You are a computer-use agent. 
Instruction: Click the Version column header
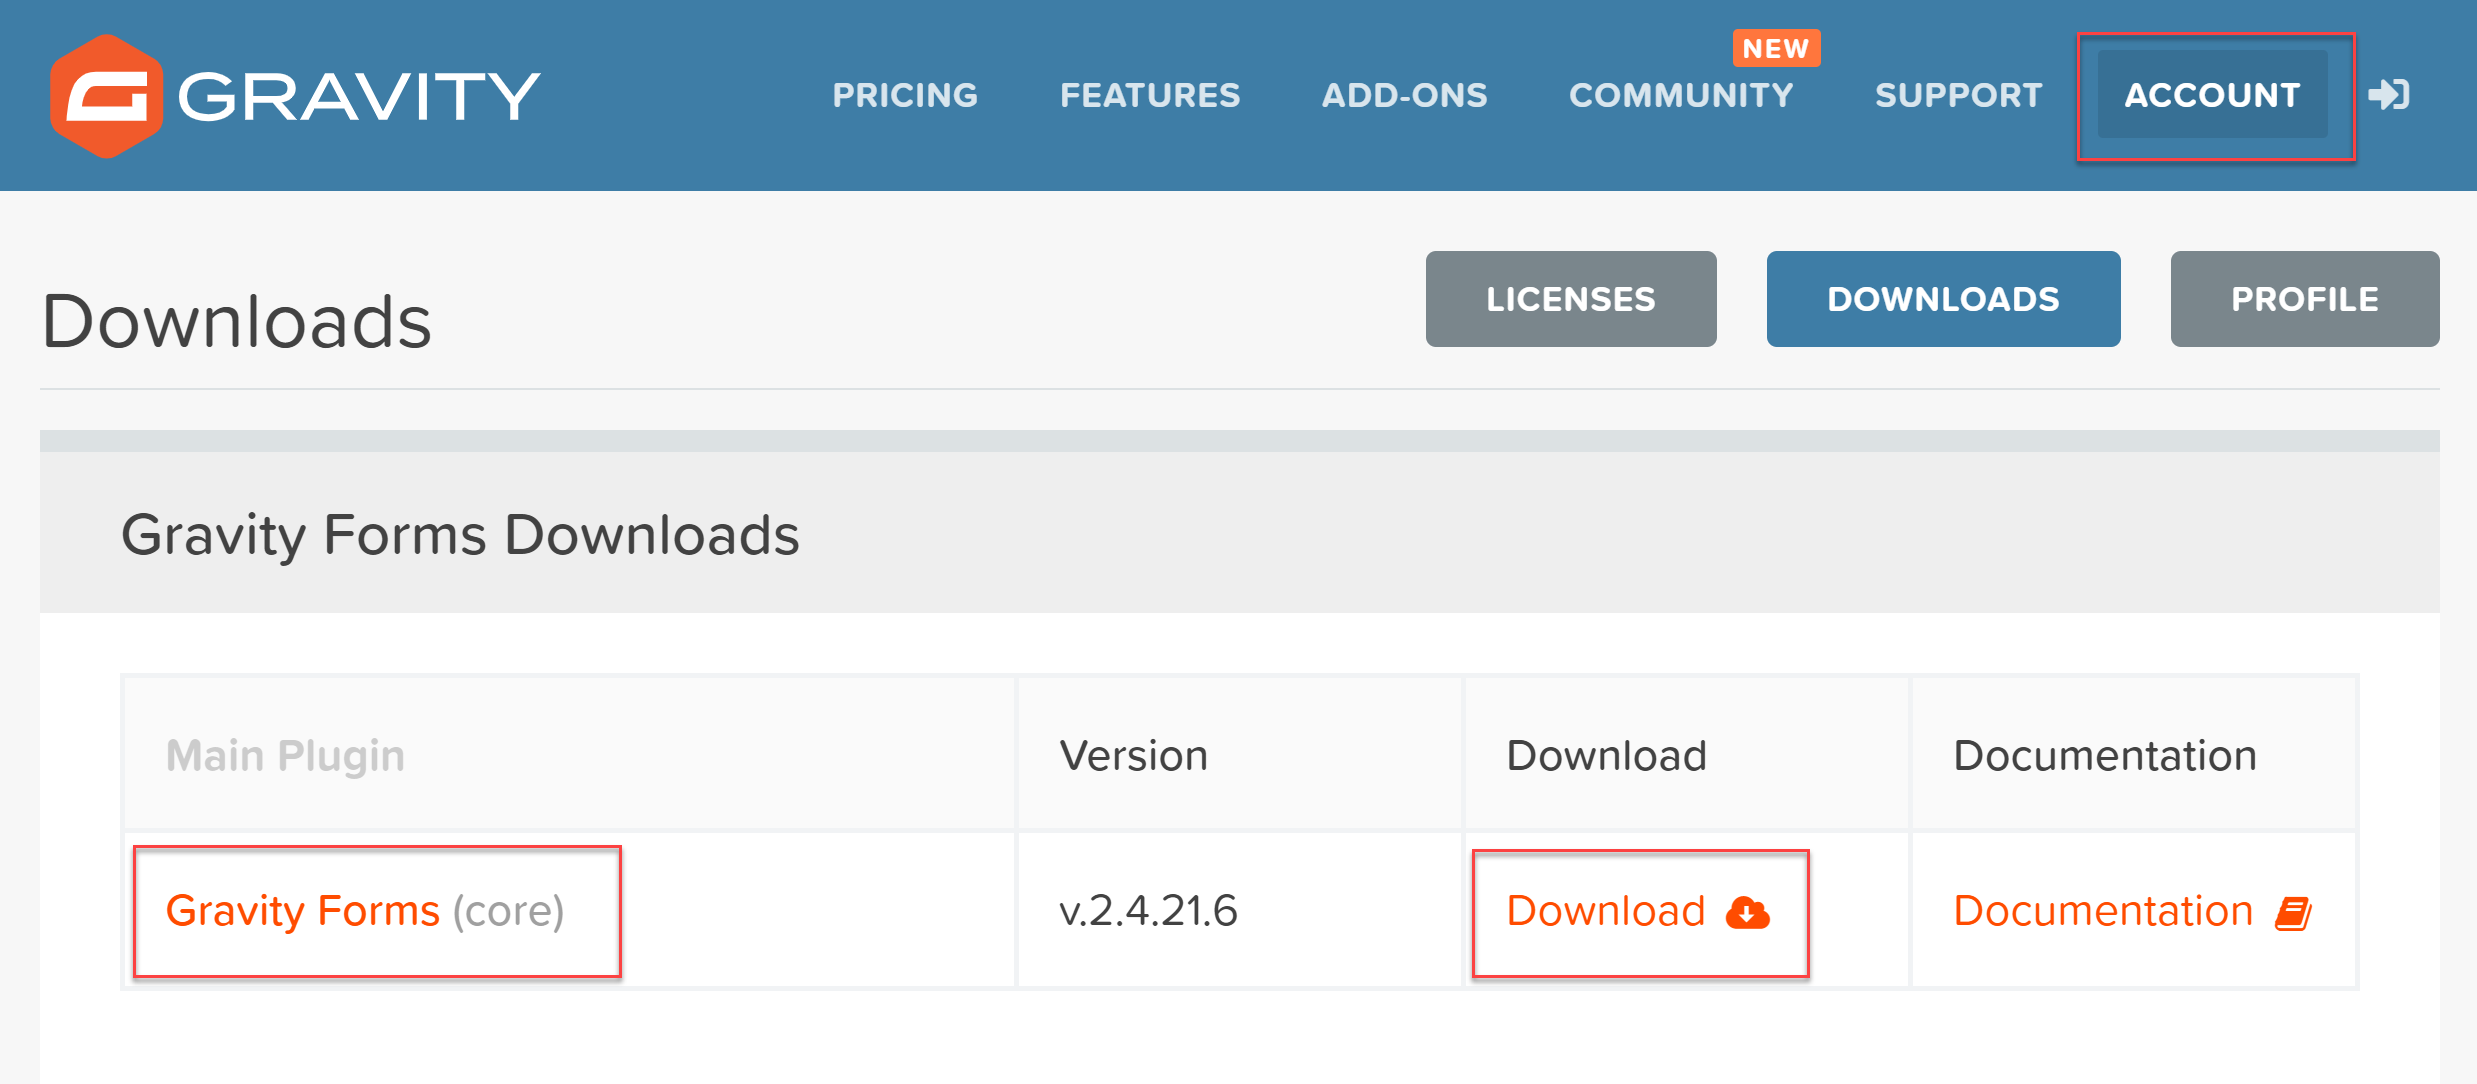click(1134, 756)
